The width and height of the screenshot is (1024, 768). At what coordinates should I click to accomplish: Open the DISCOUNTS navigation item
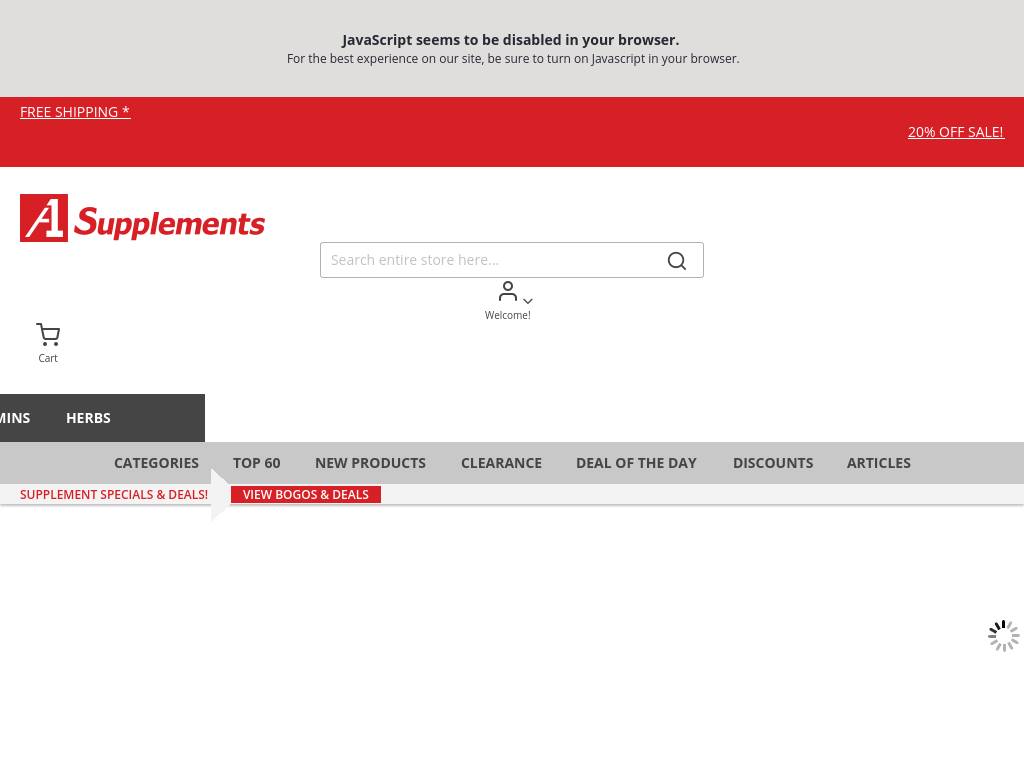772,463
